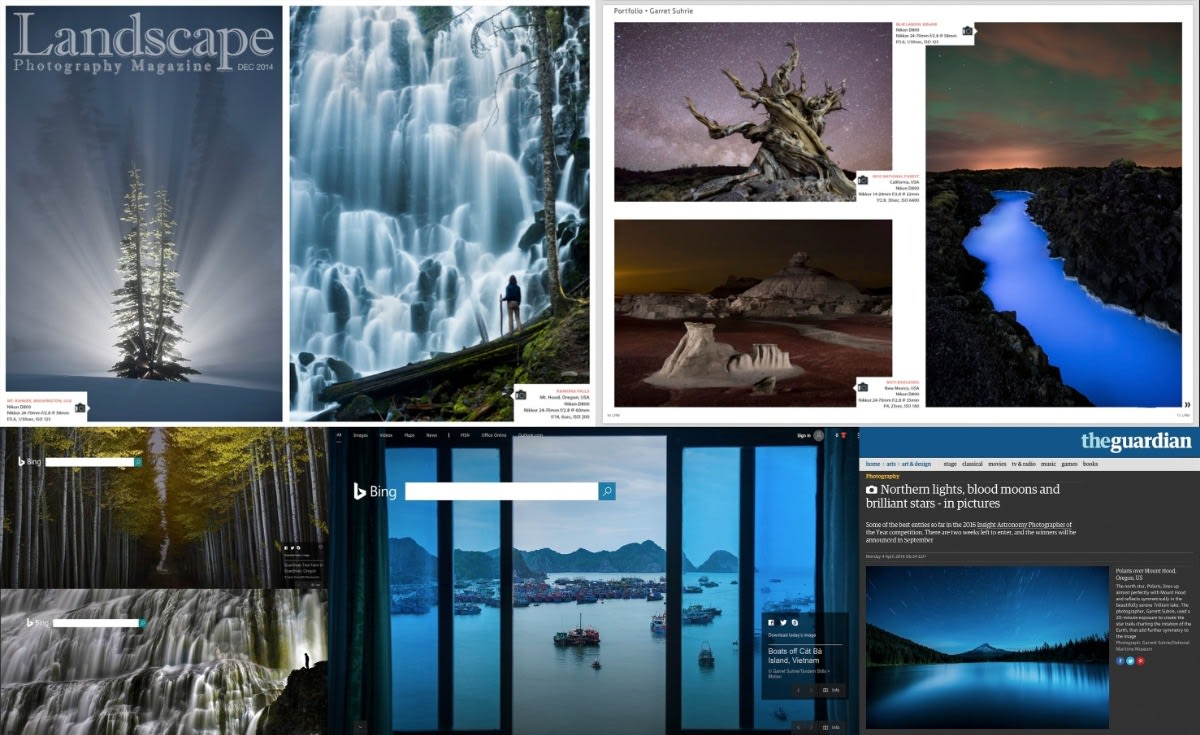Open the profile avatar next to Sign in
This screenshot has width=1200, height=735.
(819, 436)
